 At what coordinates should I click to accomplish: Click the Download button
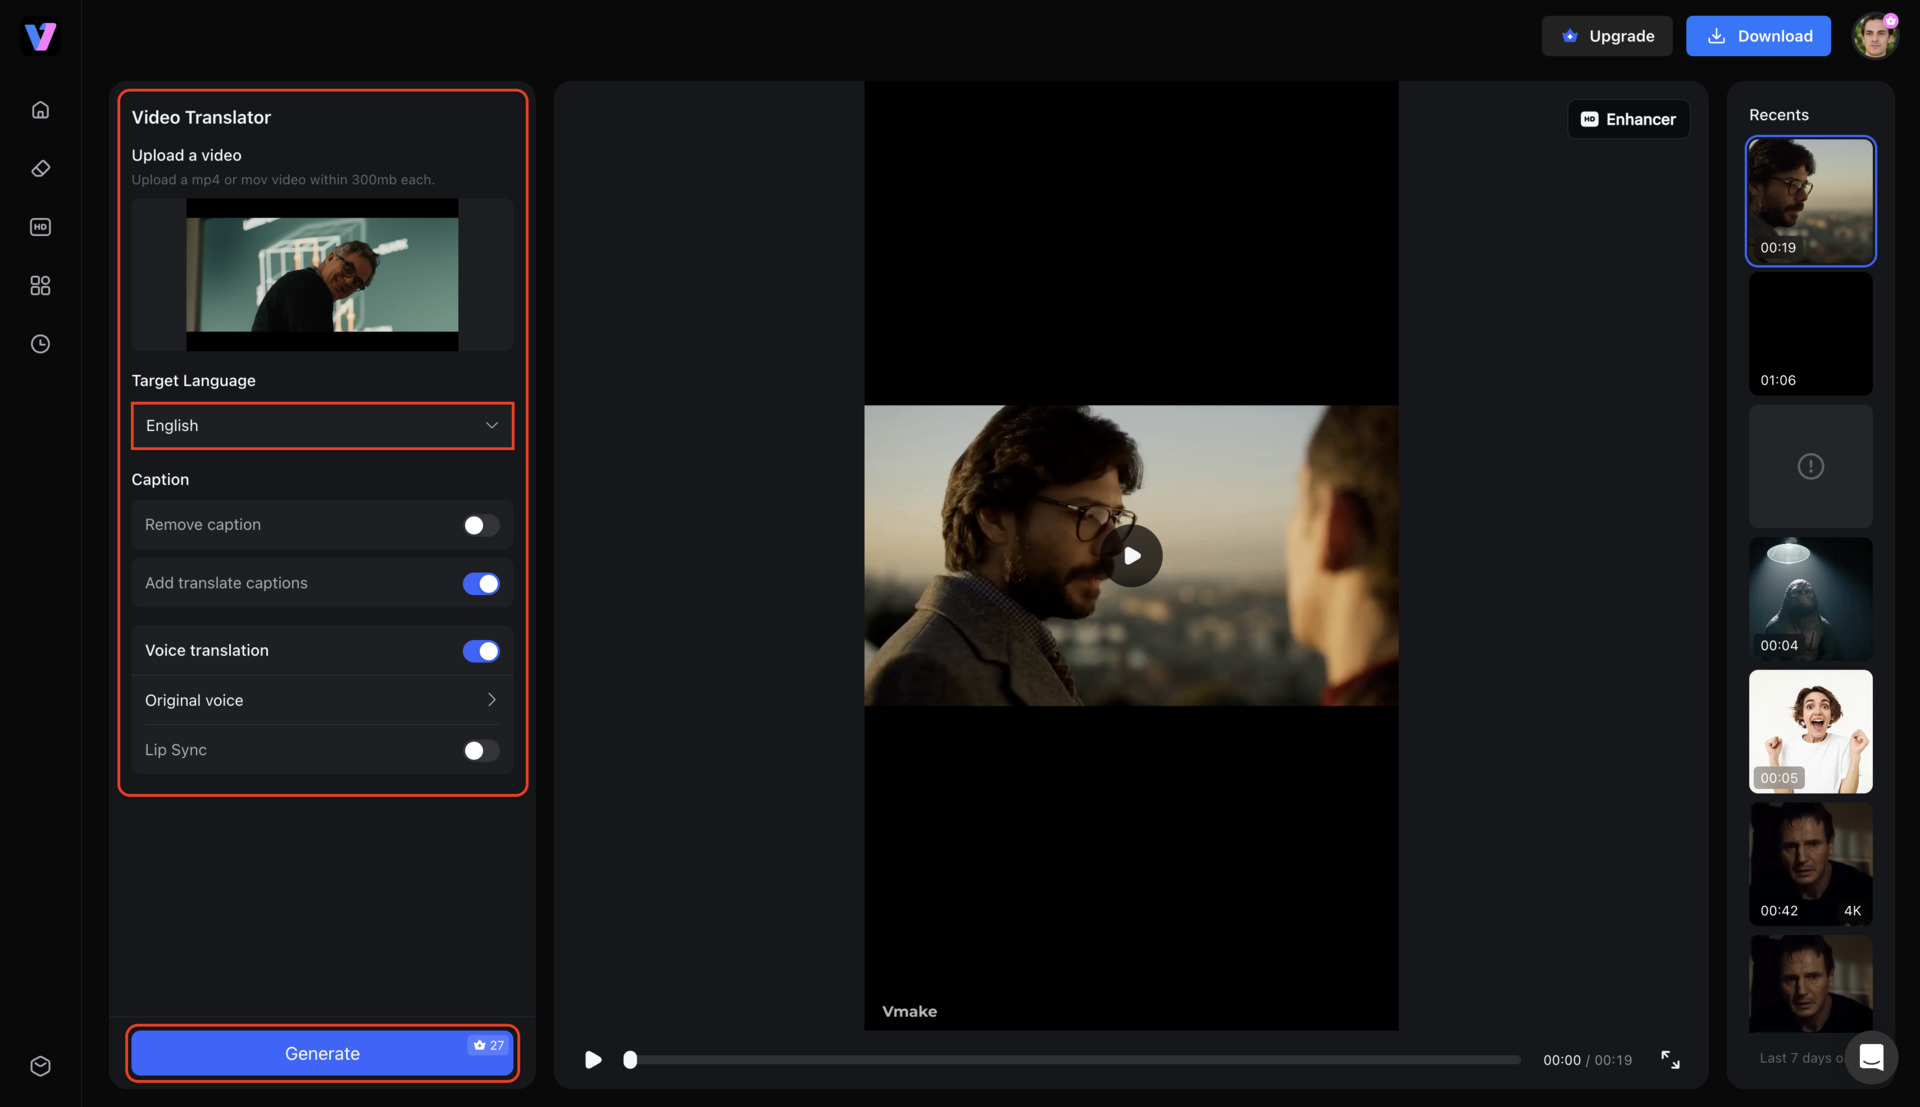click(1758, 36)
